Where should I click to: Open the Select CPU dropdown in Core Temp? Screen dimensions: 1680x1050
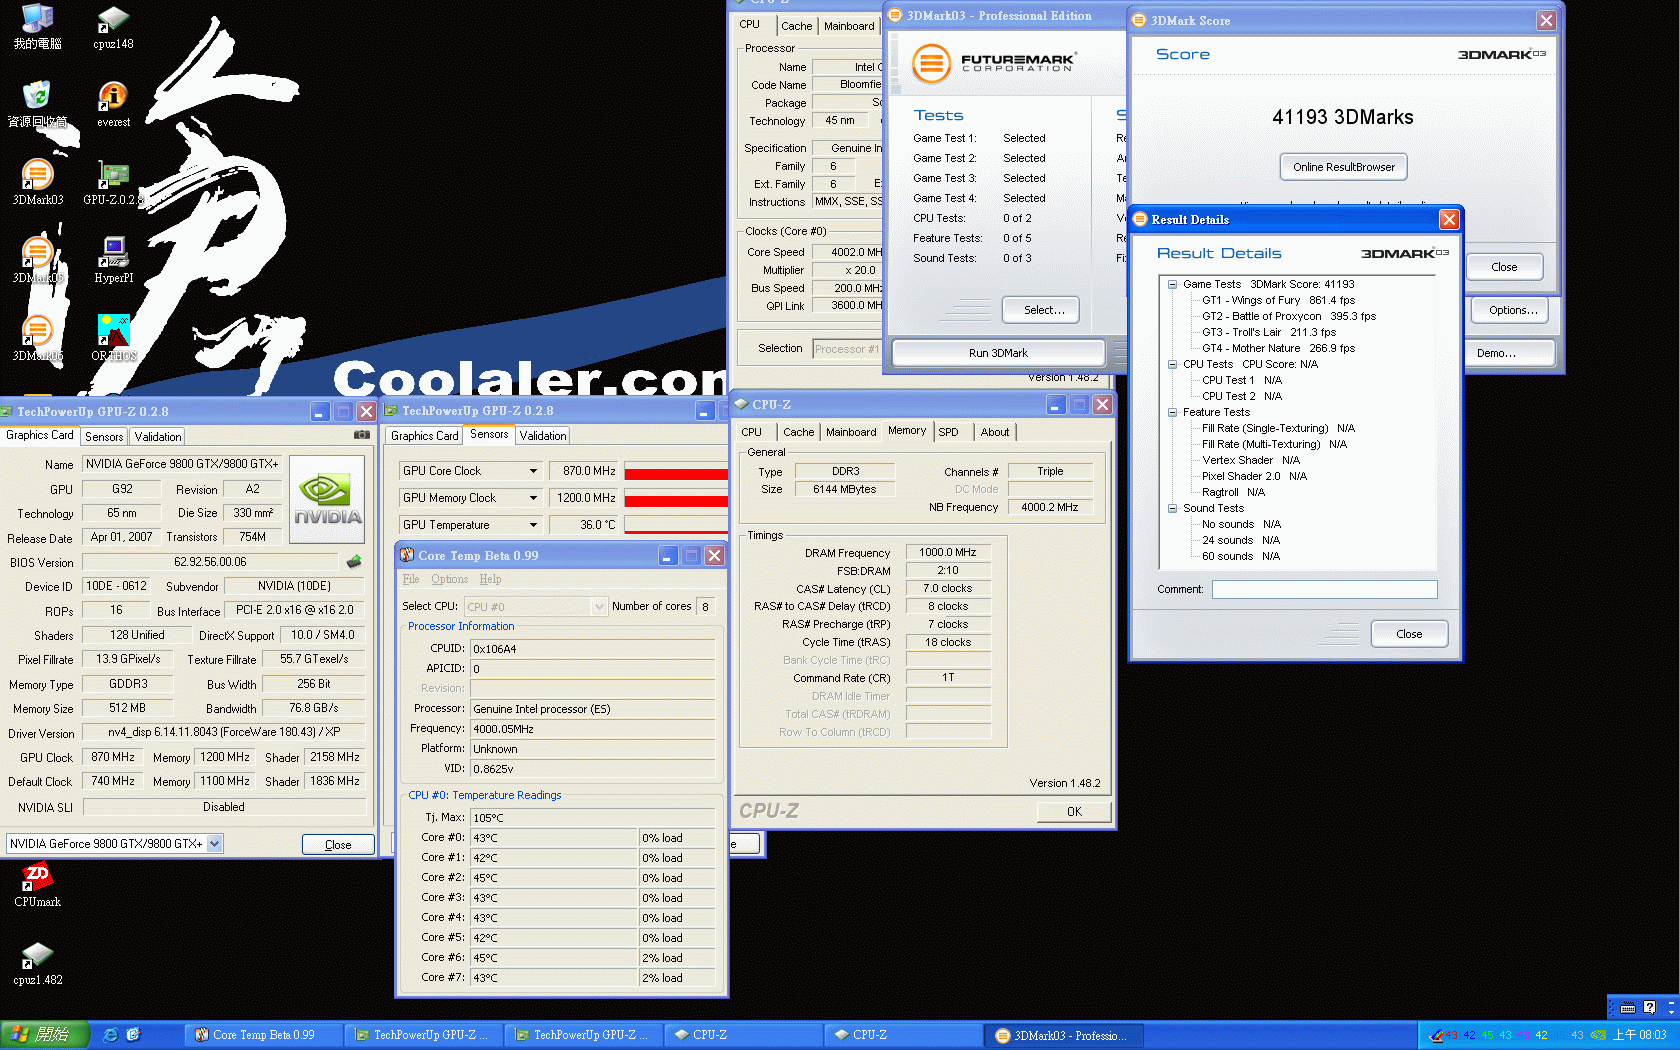point(599,607)
